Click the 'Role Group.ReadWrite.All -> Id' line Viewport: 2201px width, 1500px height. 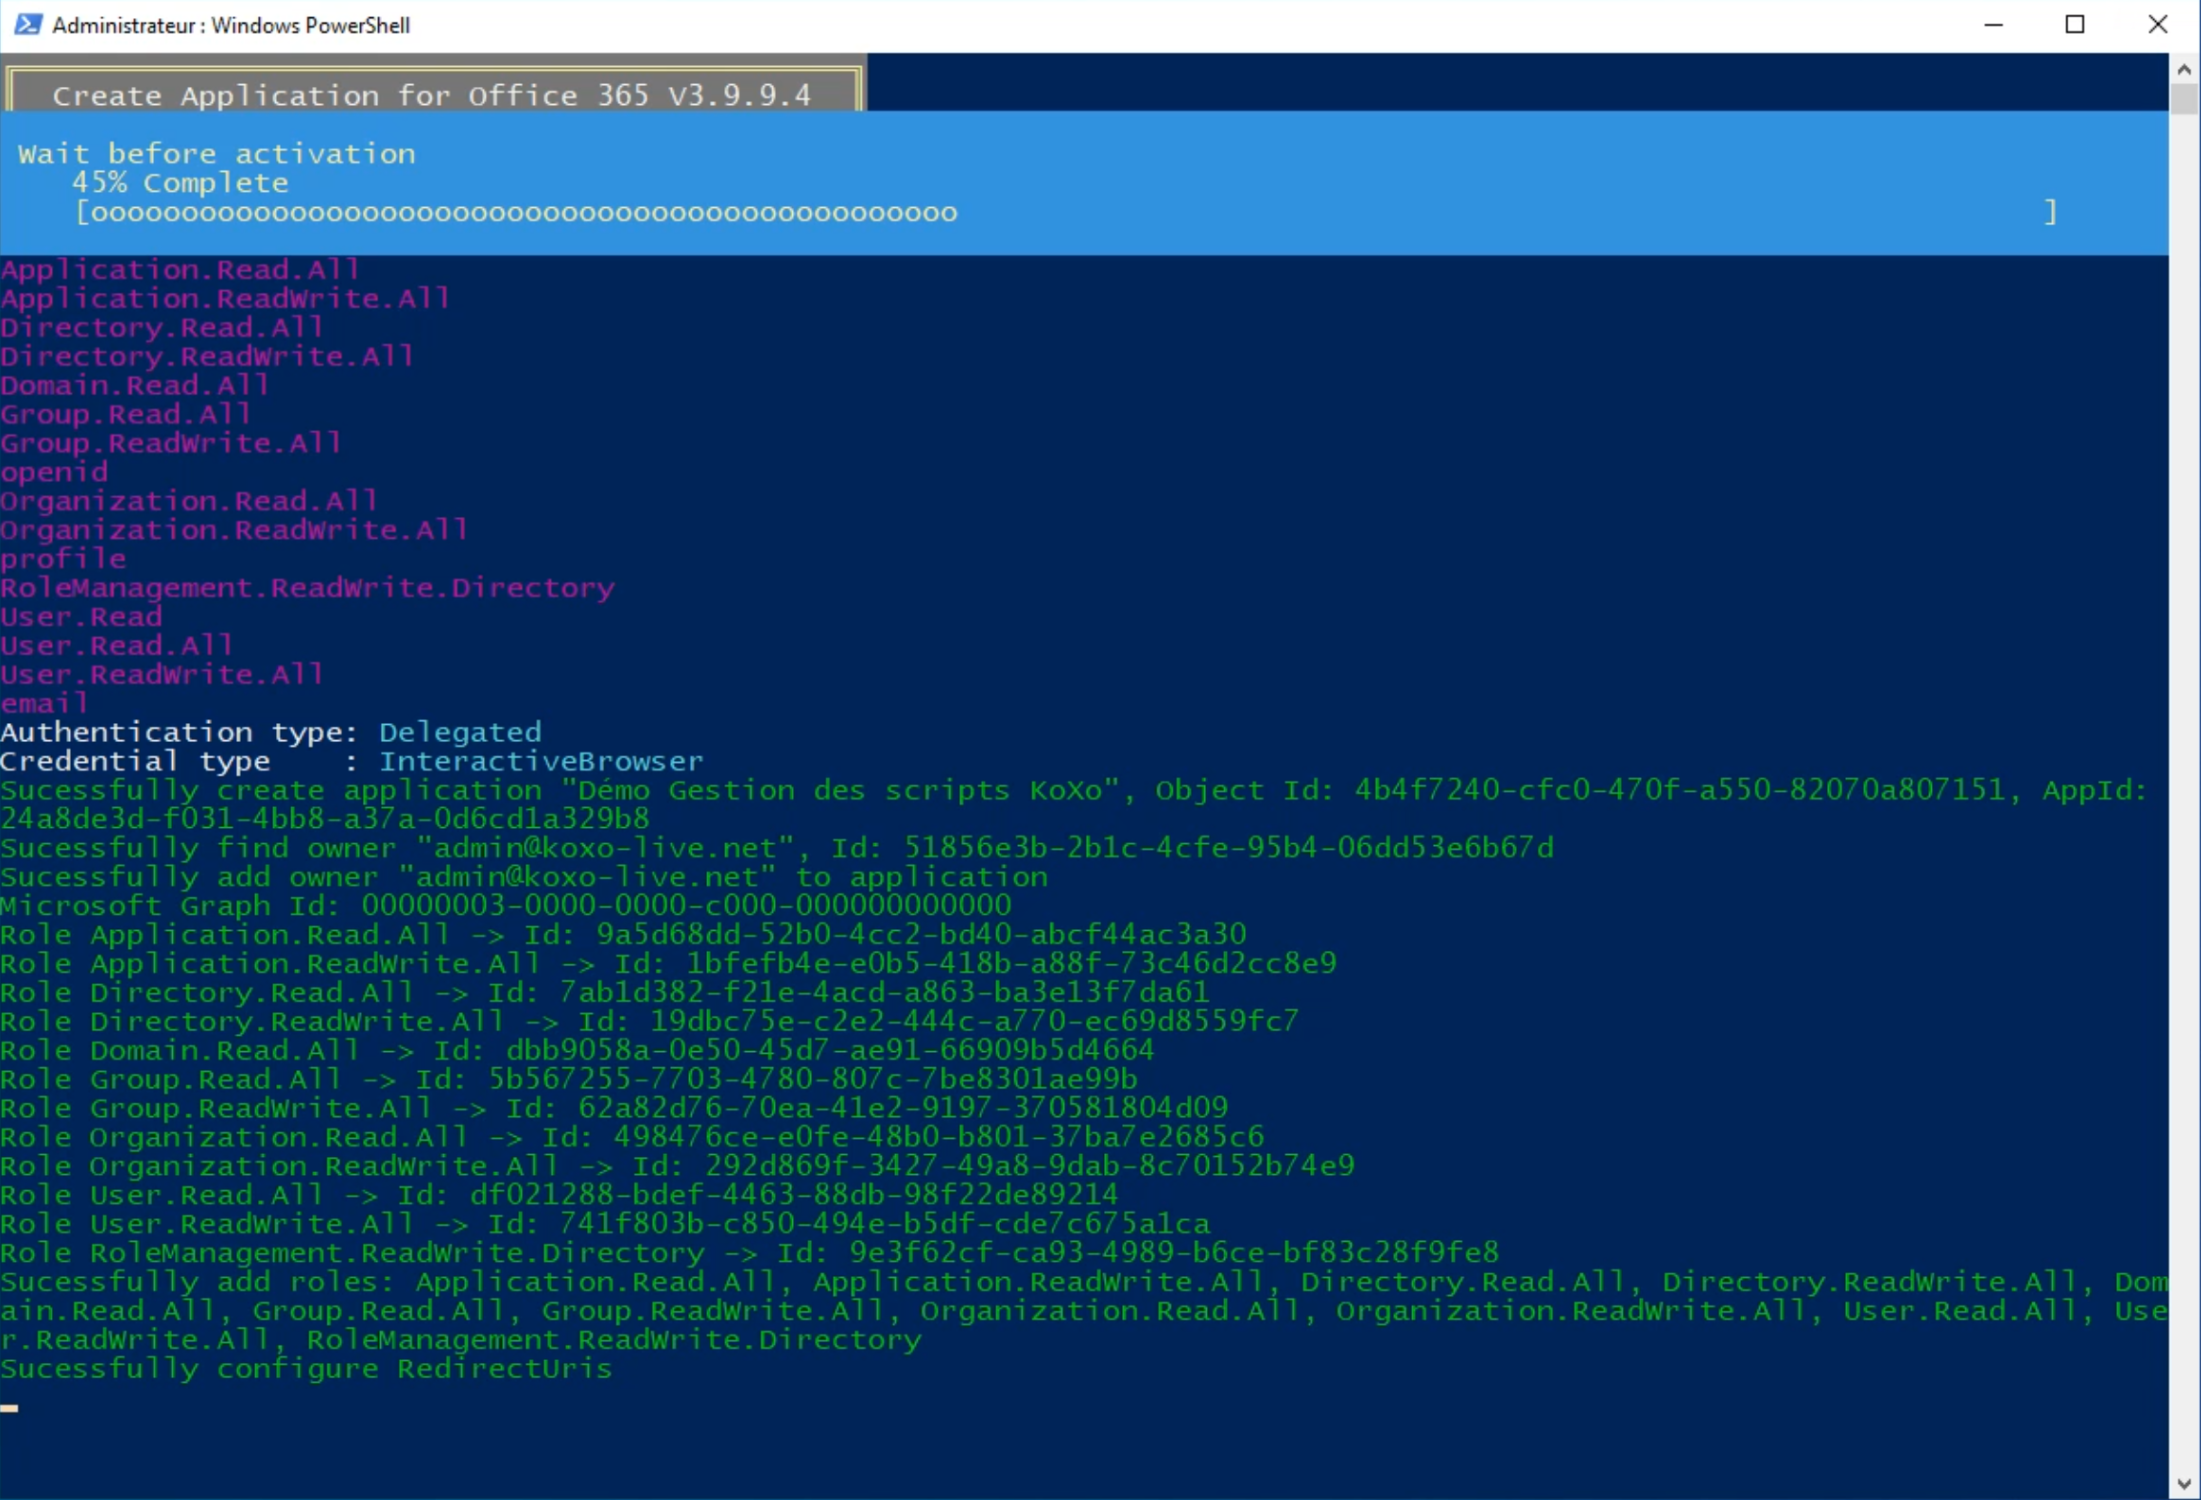(x=614, y=1109)
